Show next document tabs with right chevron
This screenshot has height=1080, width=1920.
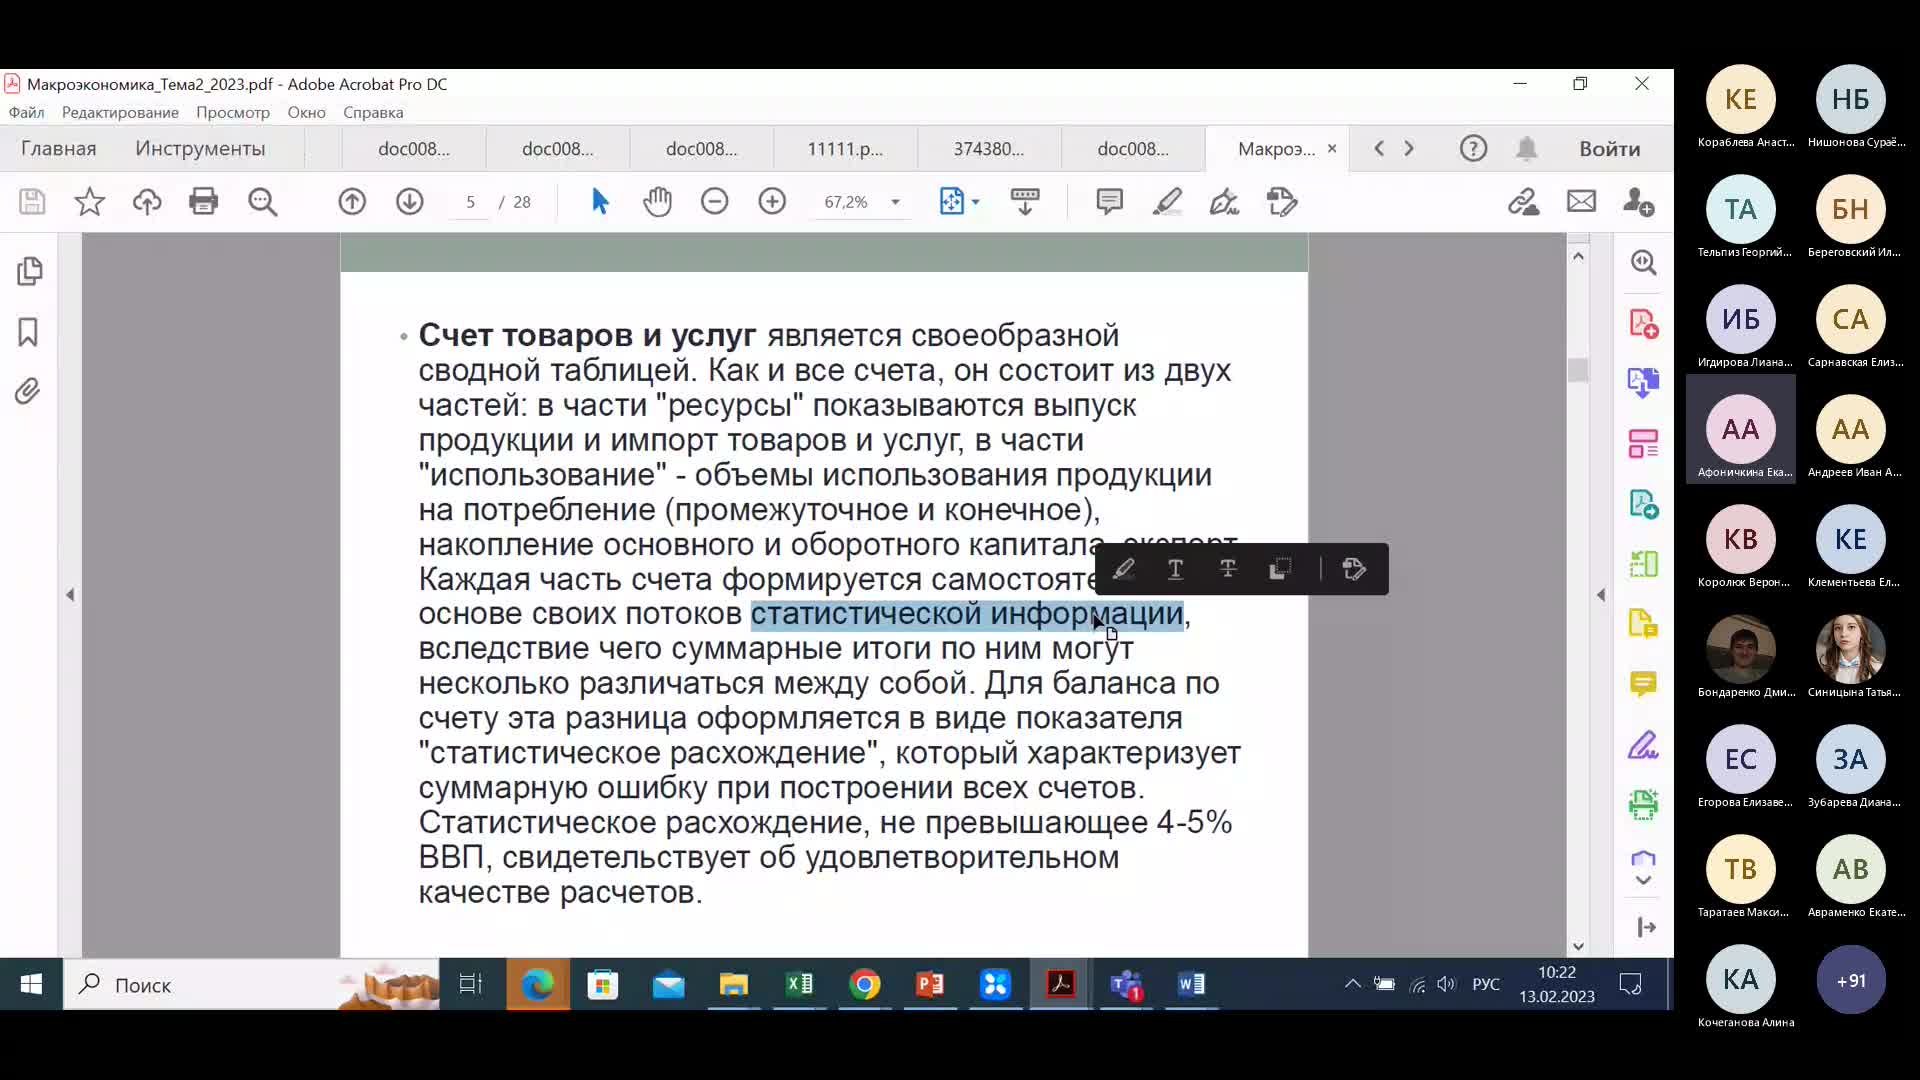pyautogui.click(x=1409, y=148)
